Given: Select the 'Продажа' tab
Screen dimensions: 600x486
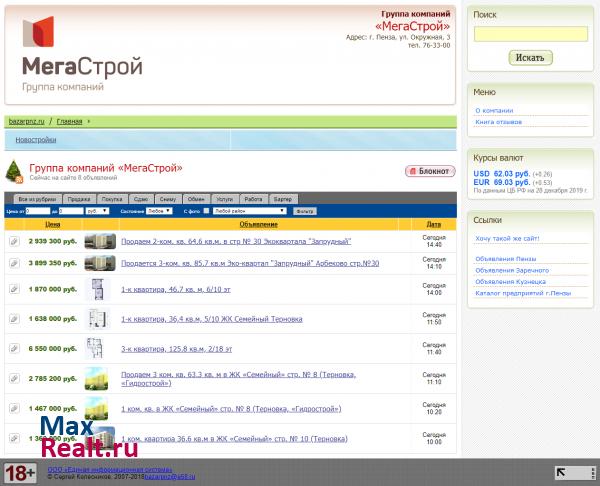Looking at the screenshot, I should pos(79,199).
